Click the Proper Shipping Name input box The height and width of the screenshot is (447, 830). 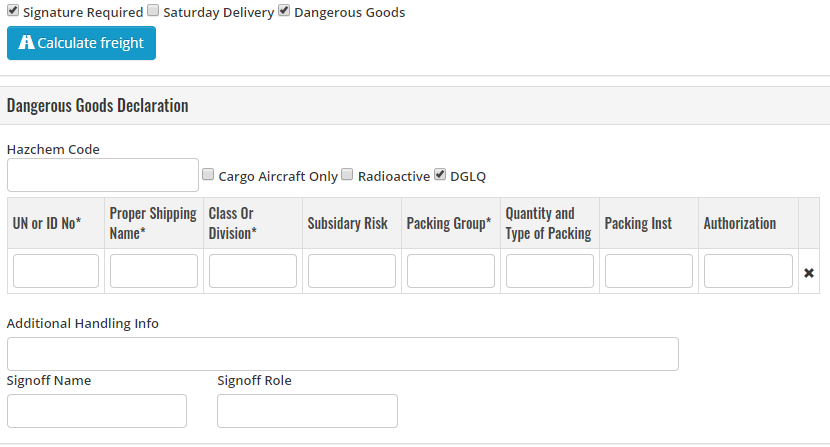coord(154,271)
